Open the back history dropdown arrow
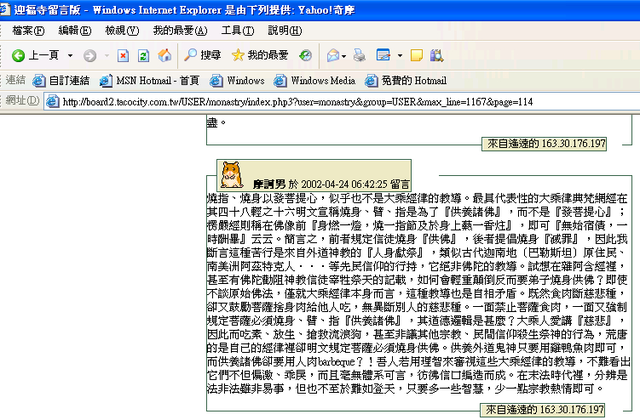The image size is (640, 420). coord(70,56)
